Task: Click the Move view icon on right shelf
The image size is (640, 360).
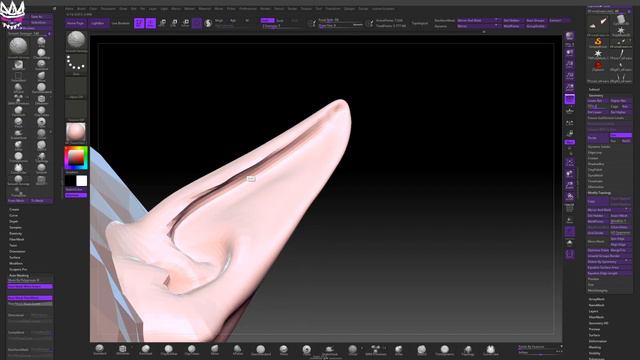Action: point(570,174)
